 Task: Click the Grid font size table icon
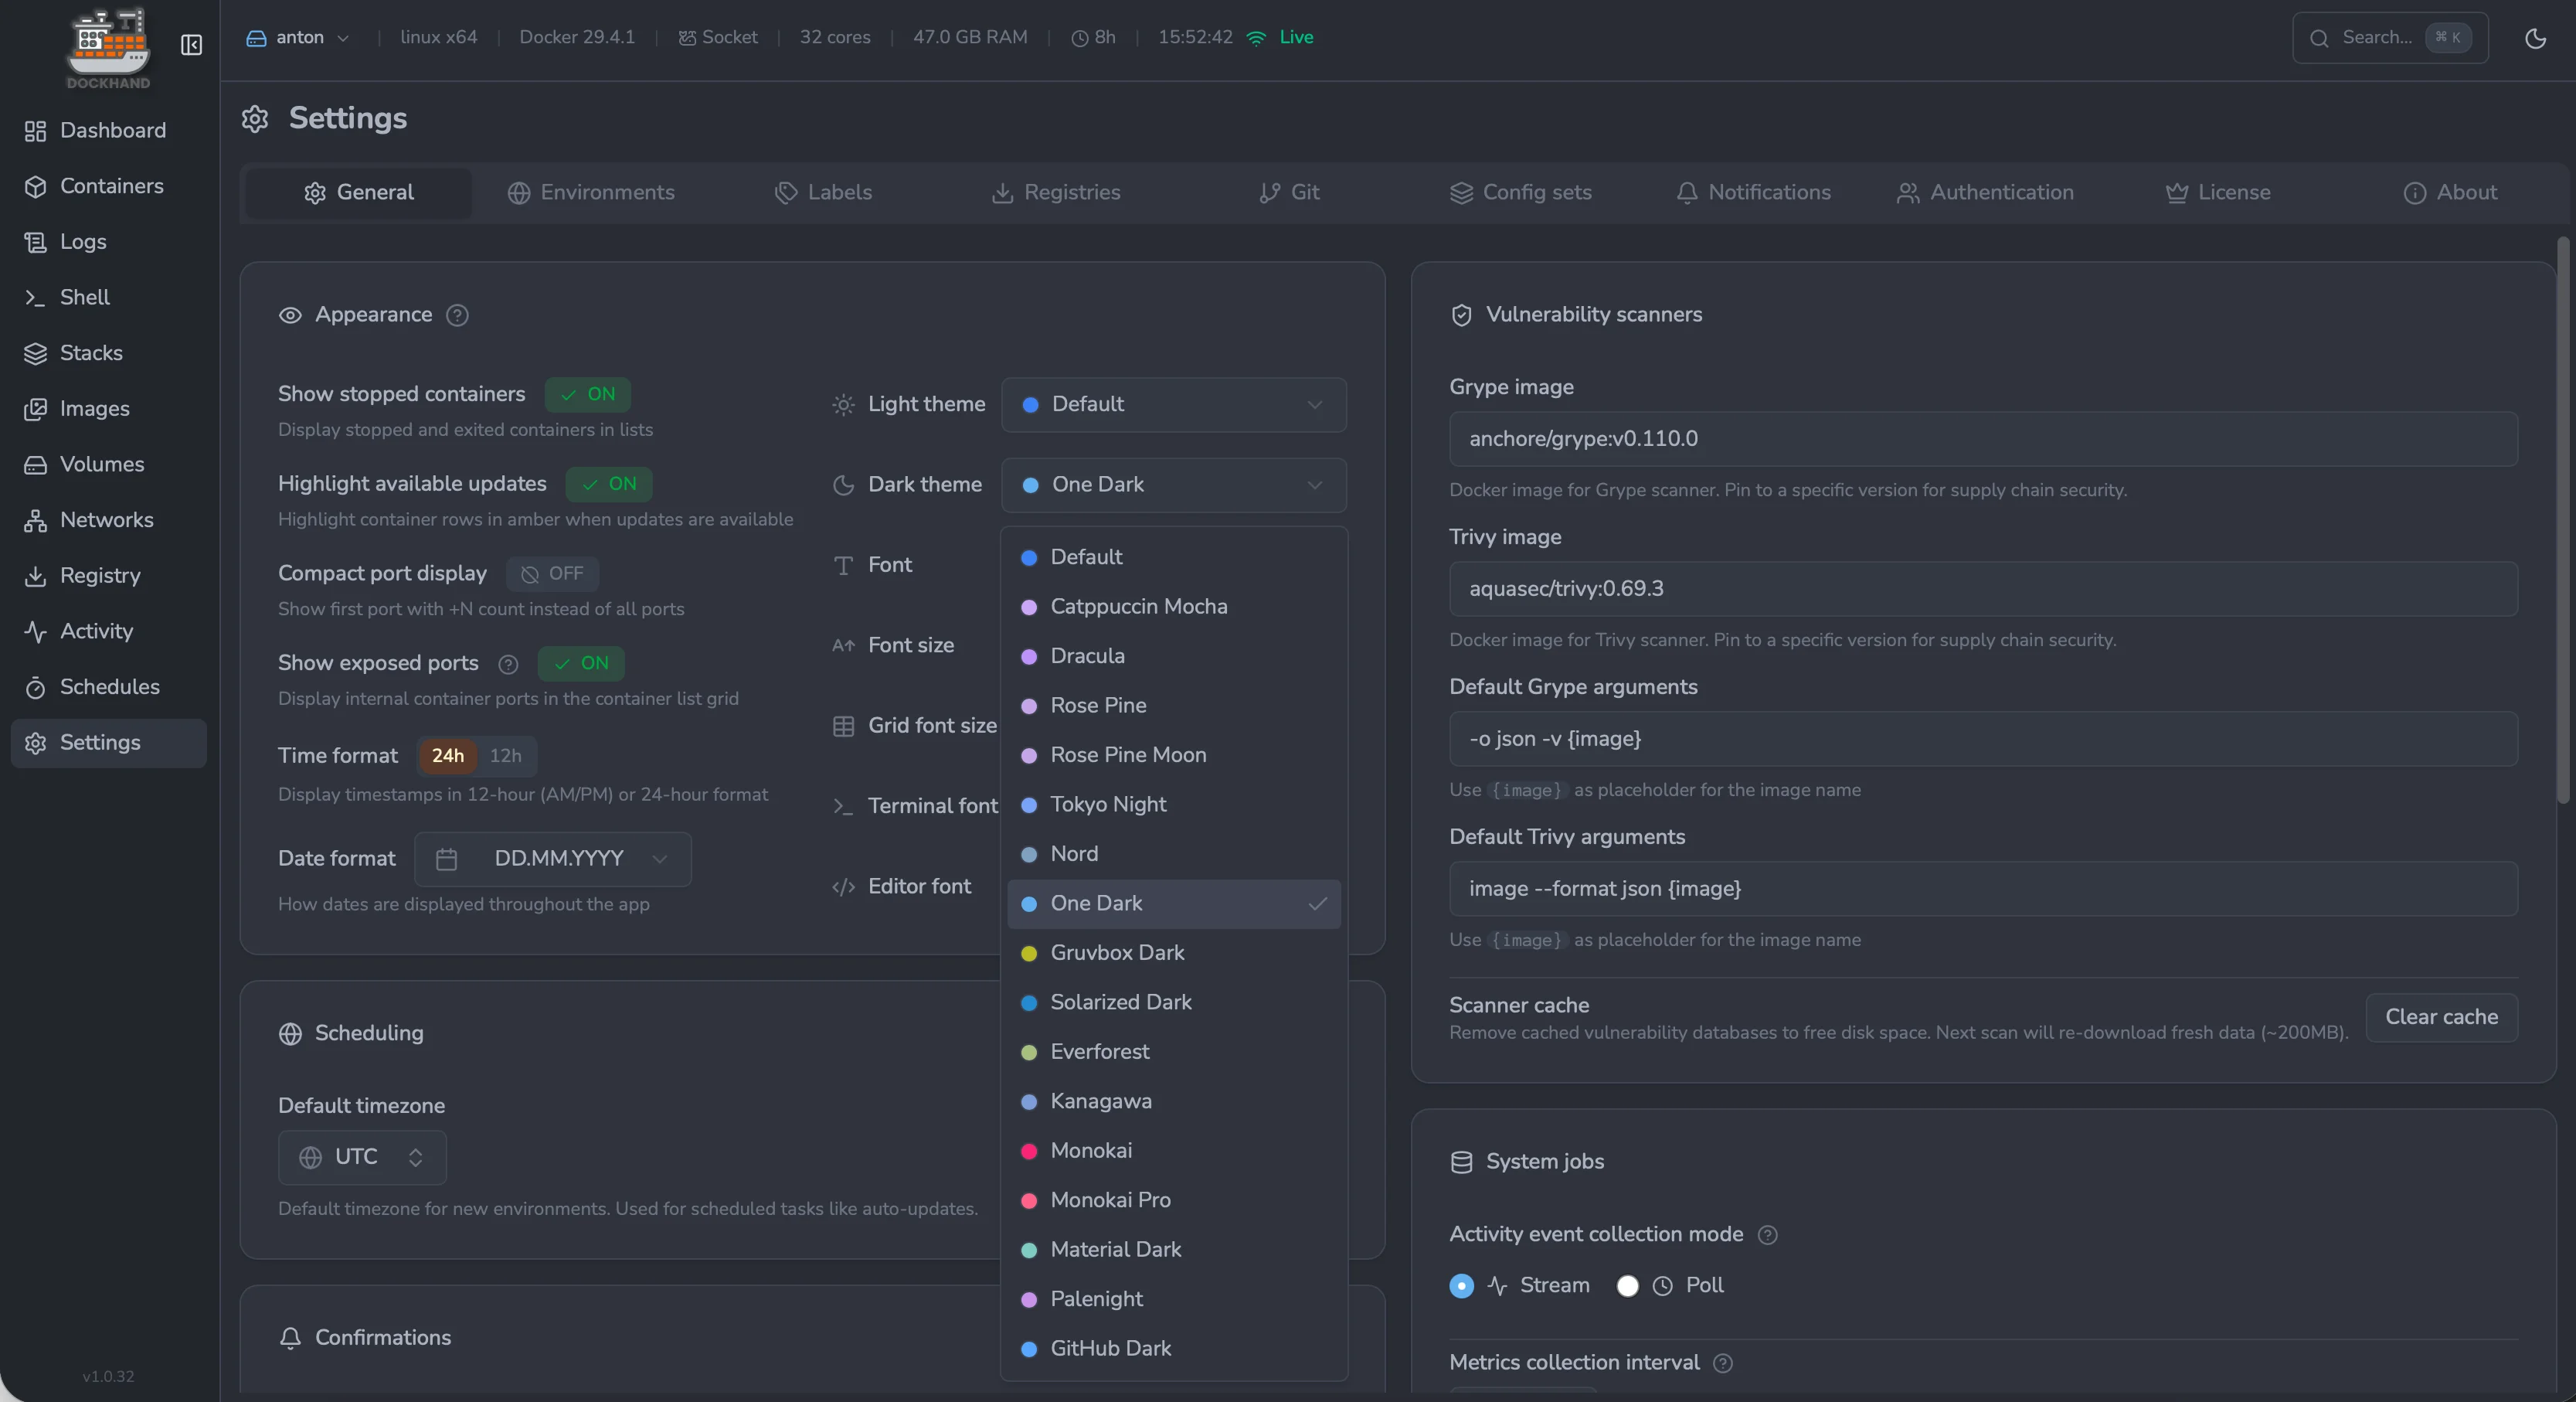(x=843, y=726)
